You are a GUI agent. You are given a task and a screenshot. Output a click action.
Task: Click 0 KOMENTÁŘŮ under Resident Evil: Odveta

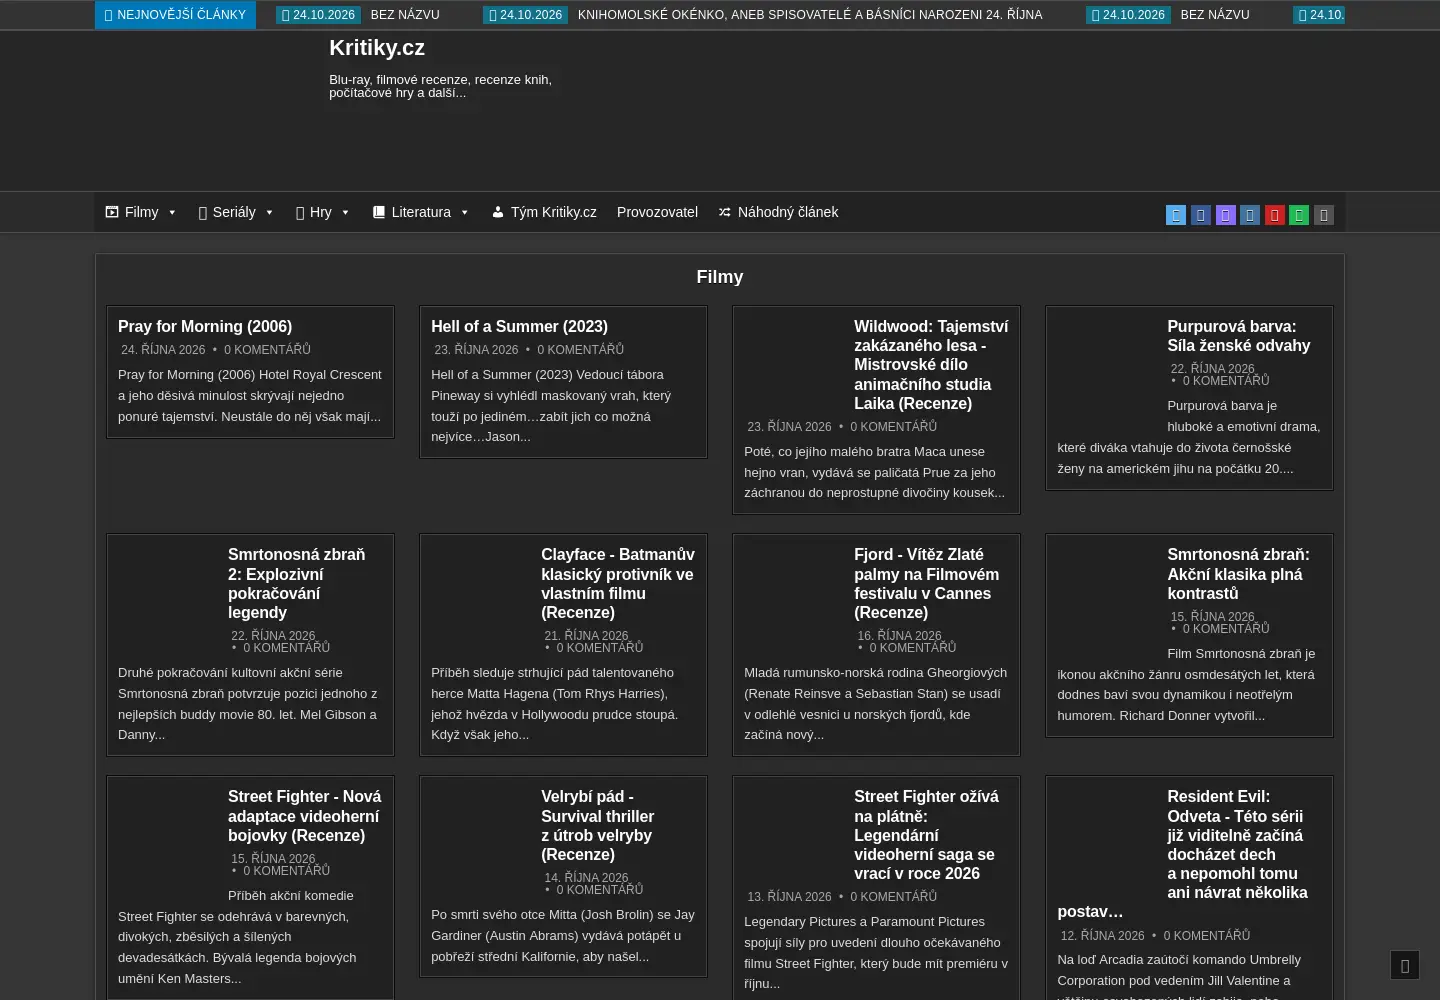1206,936
